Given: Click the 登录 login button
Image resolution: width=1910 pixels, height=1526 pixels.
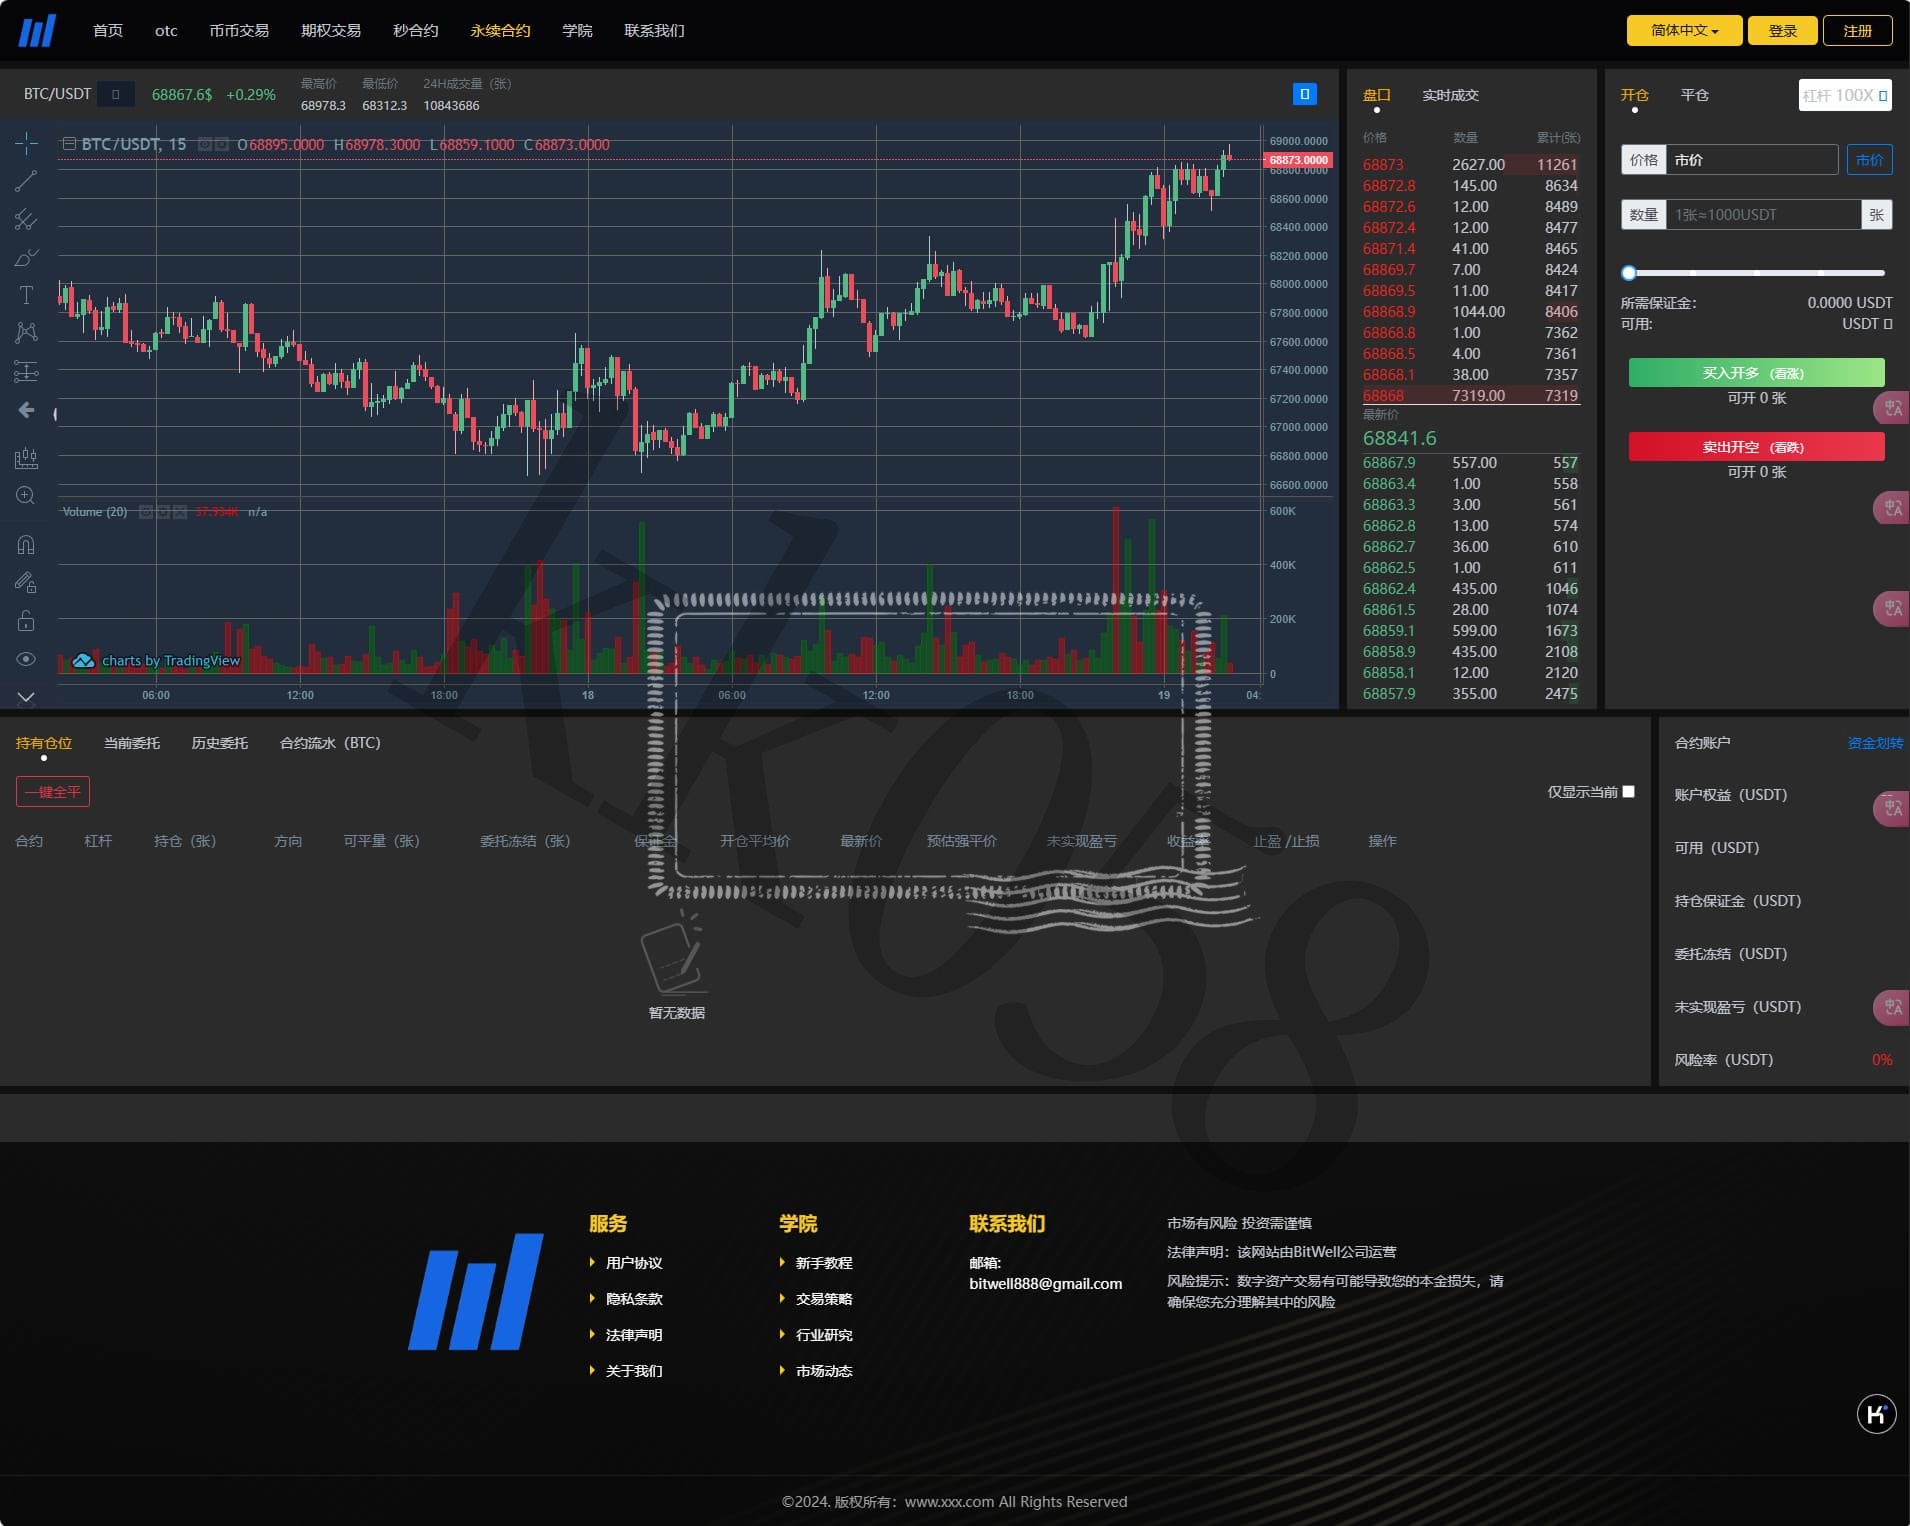Looking at the screenshot, I should click(1783, 31).
